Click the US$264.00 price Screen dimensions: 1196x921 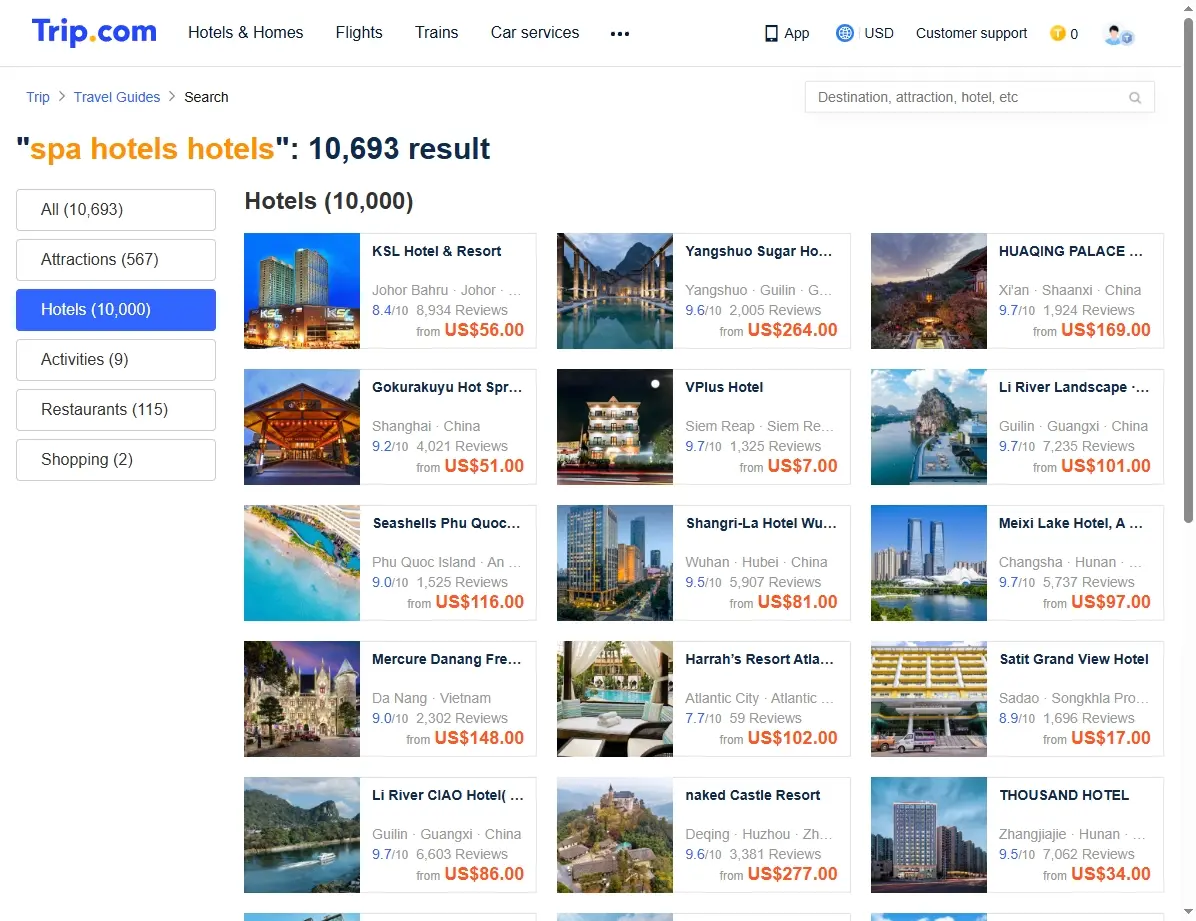point(793,330)
